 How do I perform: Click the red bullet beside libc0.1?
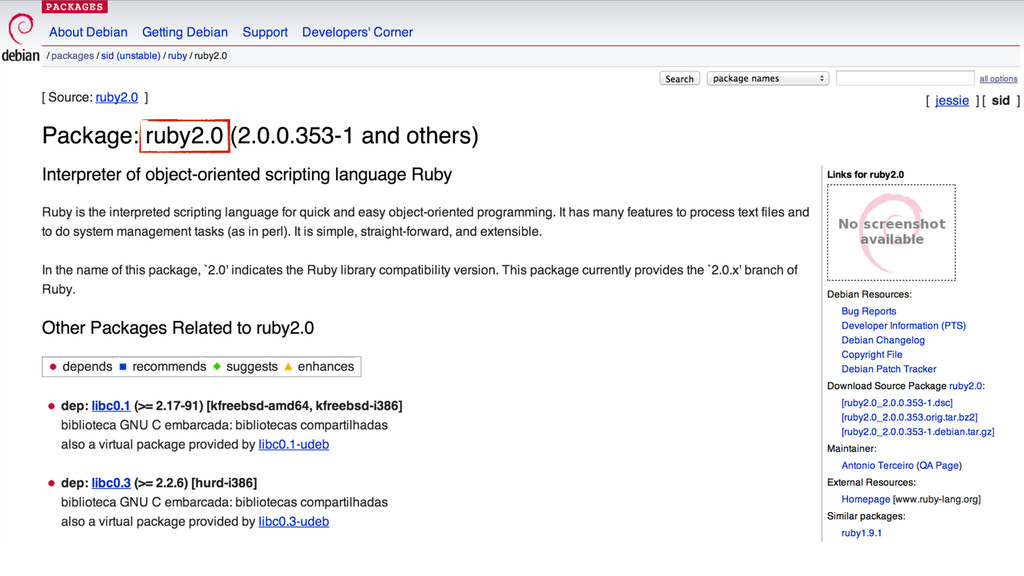click(51, 406)
